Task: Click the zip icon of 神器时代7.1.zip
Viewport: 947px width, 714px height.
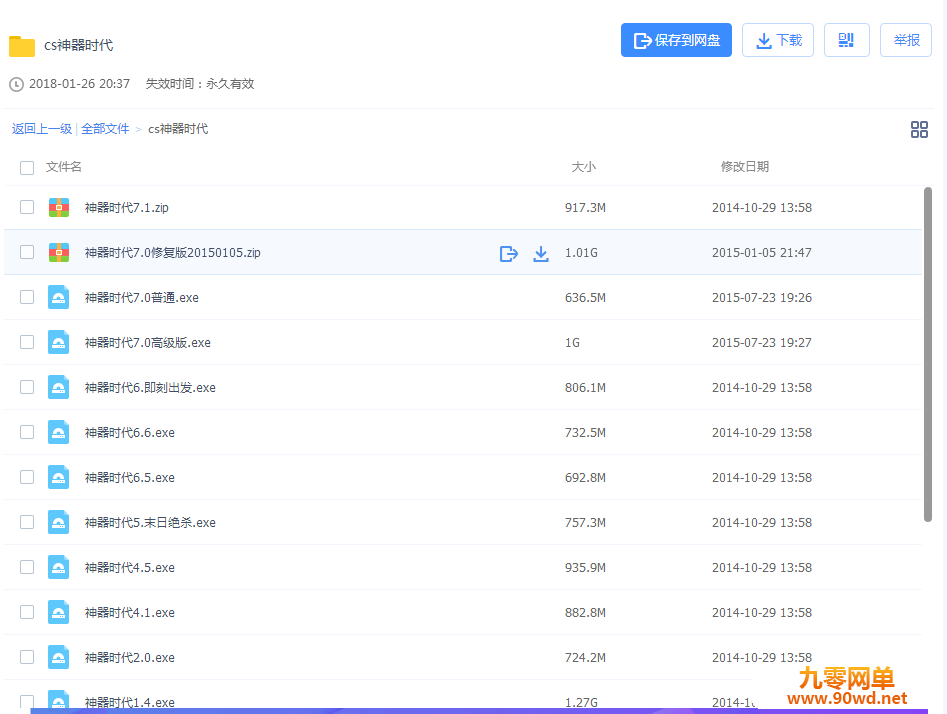Action: [59, 207]
